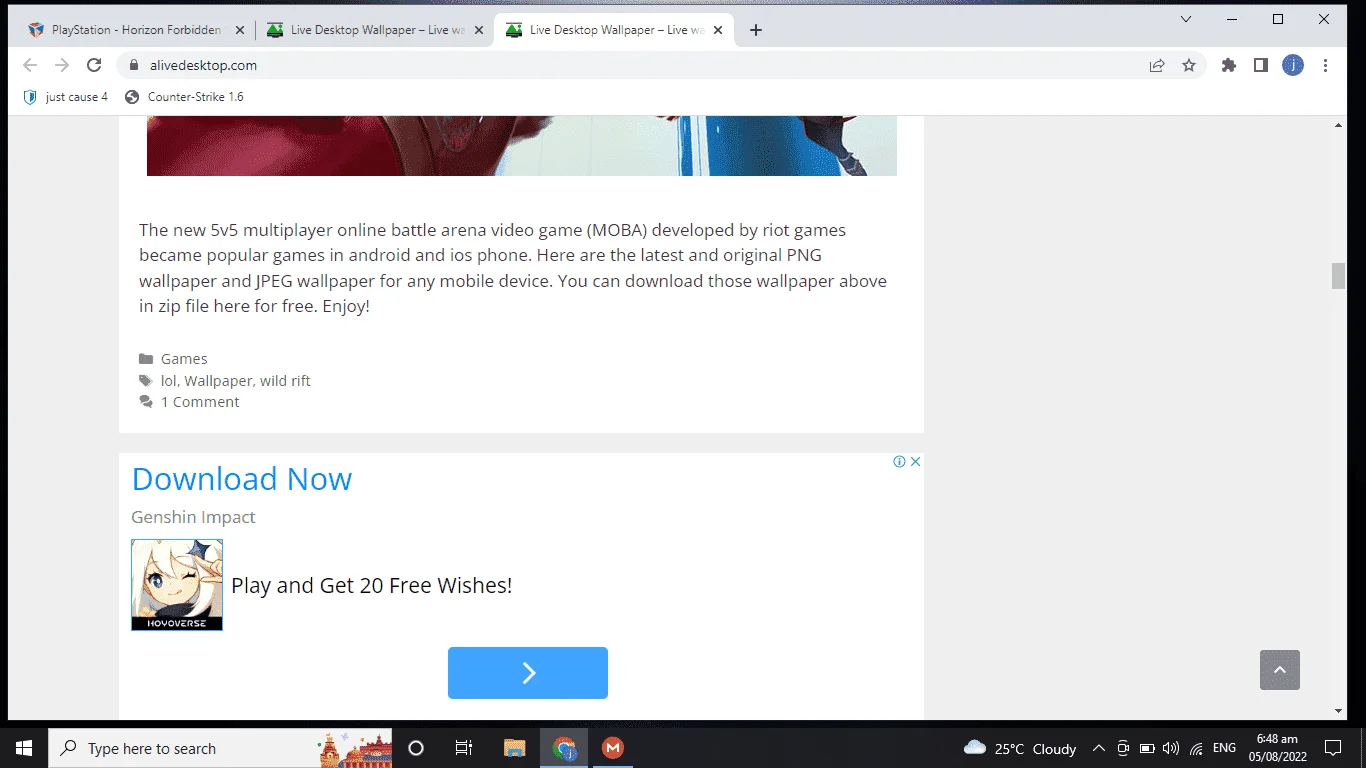
Task: Open a new tab with plus button
Action: click(x=756, y=30)
